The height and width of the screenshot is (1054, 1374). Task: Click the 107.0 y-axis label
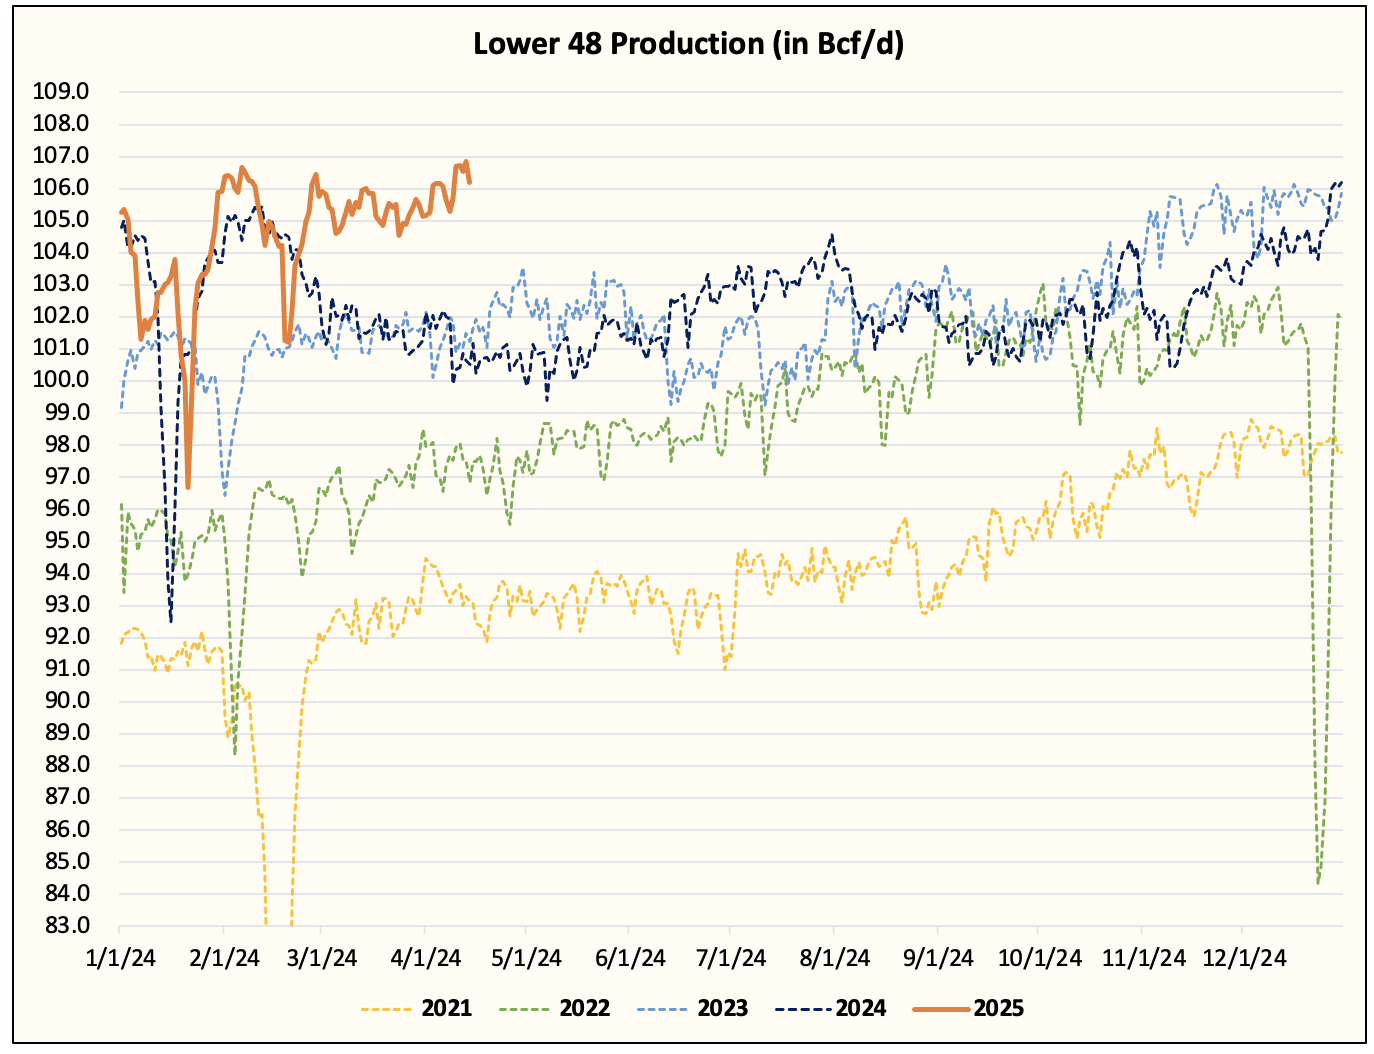(61, 155)
